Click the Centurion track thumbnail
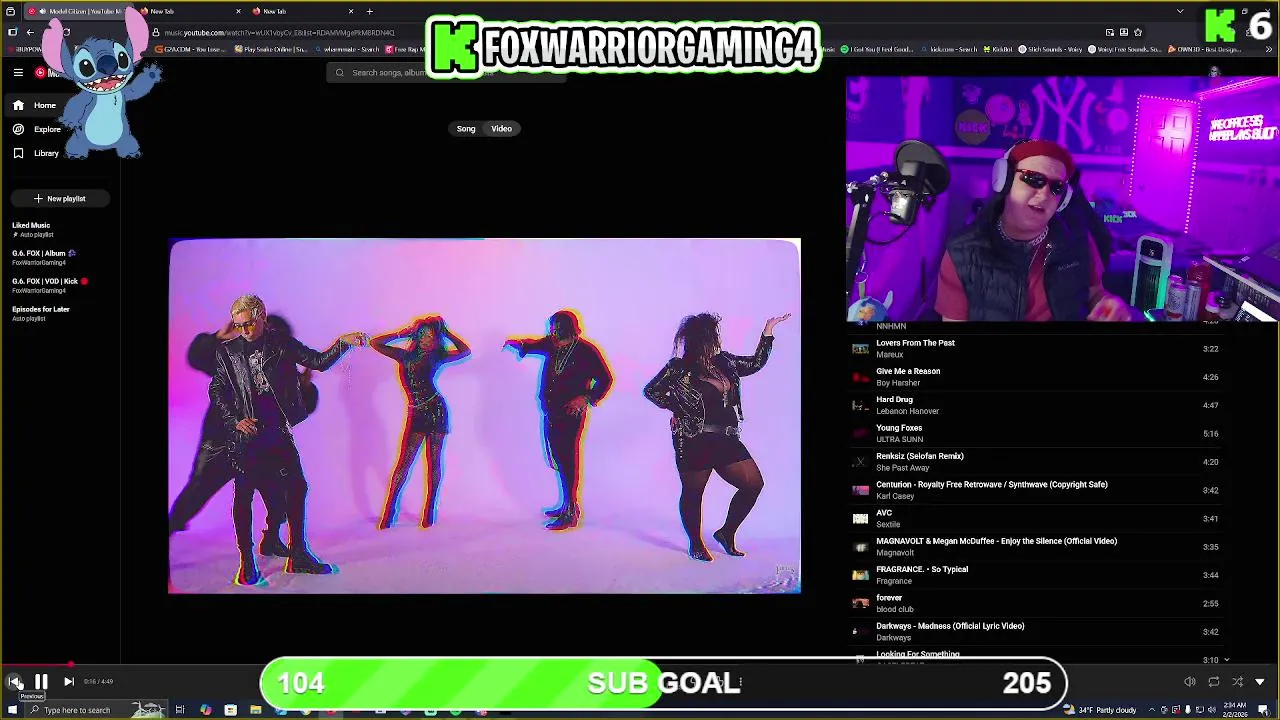1280x720 pixels. point(860,490)
